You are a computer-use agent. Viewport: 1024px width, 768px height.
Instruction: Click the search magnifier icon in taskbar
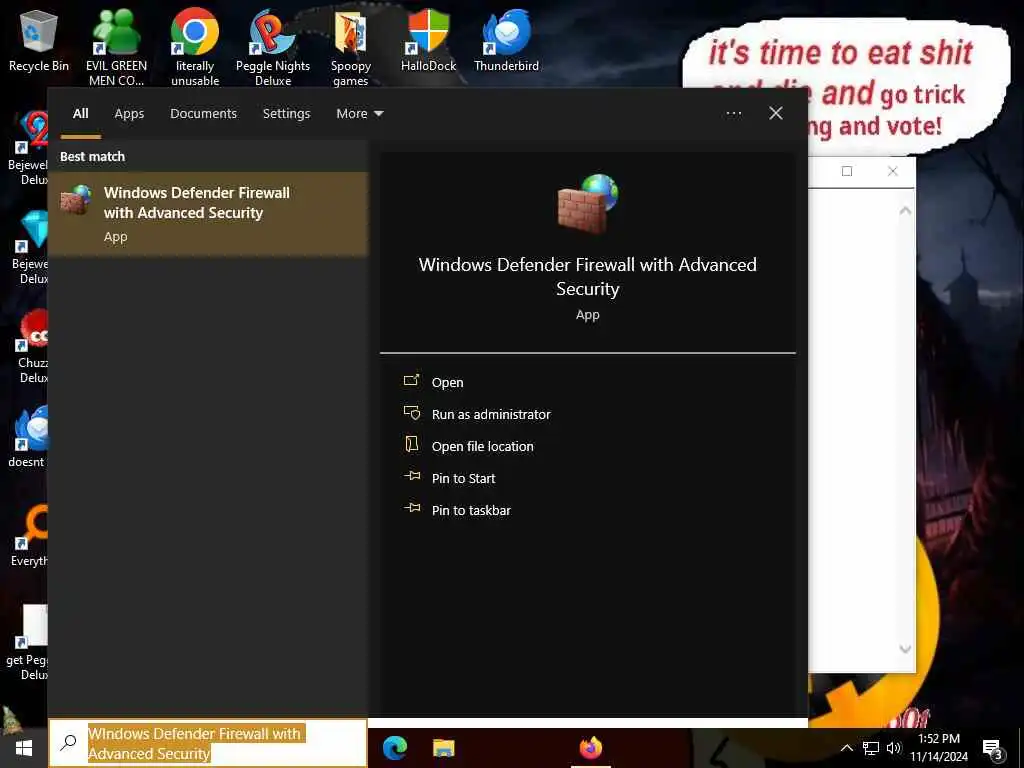[x=69, y=743]
